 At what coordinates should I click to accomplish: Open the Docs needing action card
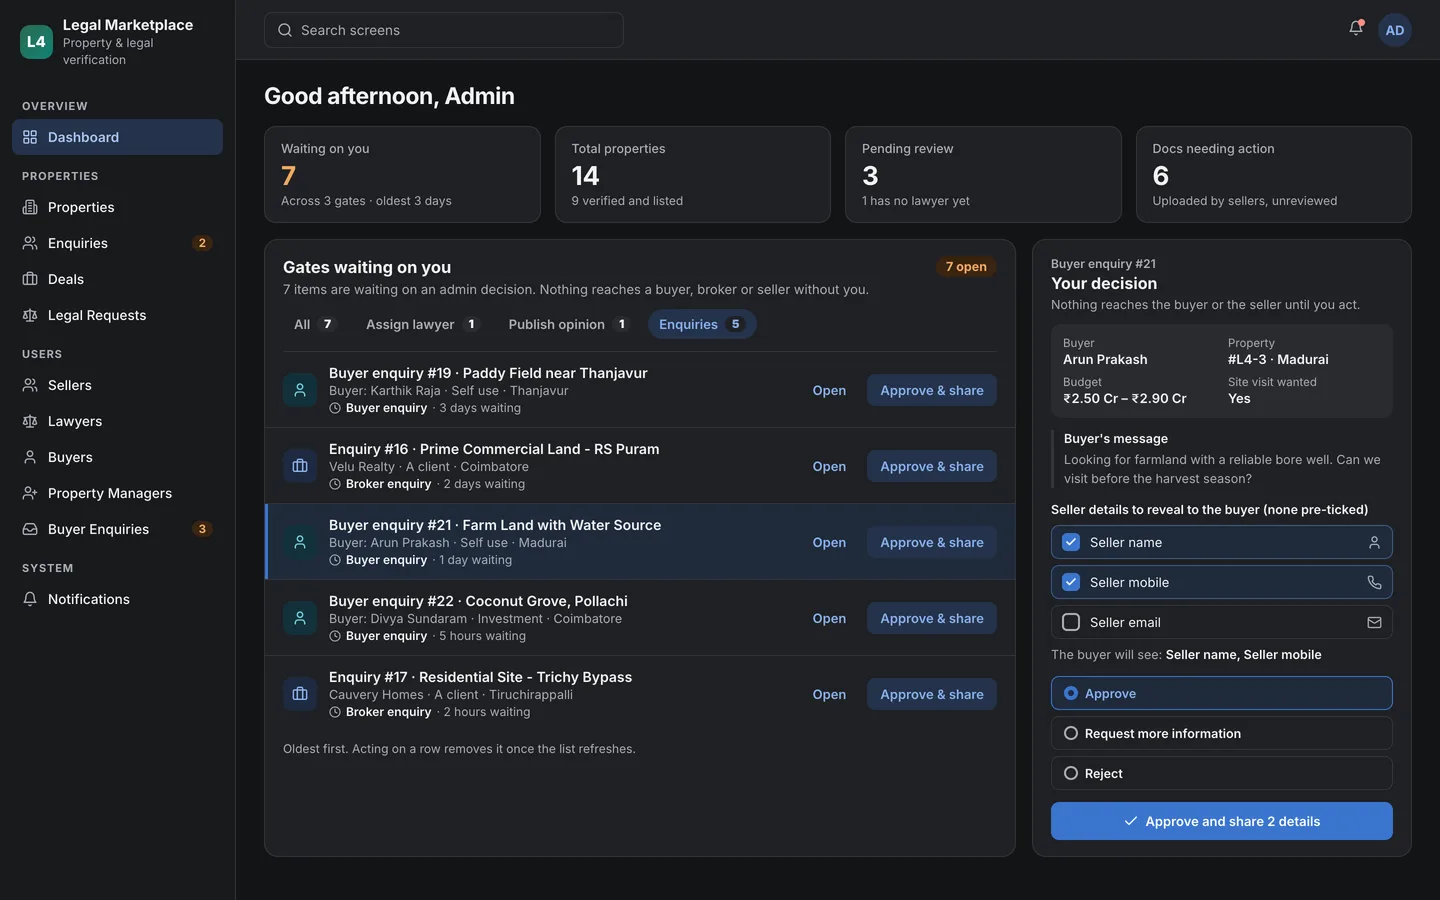(x=1274, y=174)
